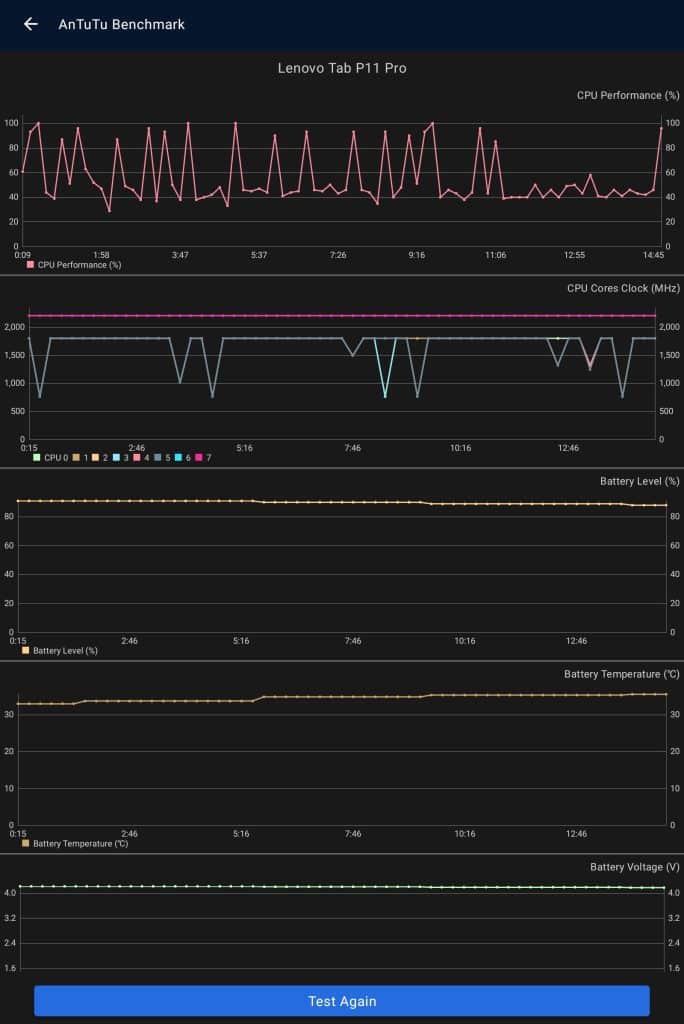This screenshot has width=684, height=1024.
Task: Tap the 11:06 time label on CPU Performance chart
Action: [x=495, y=255]
